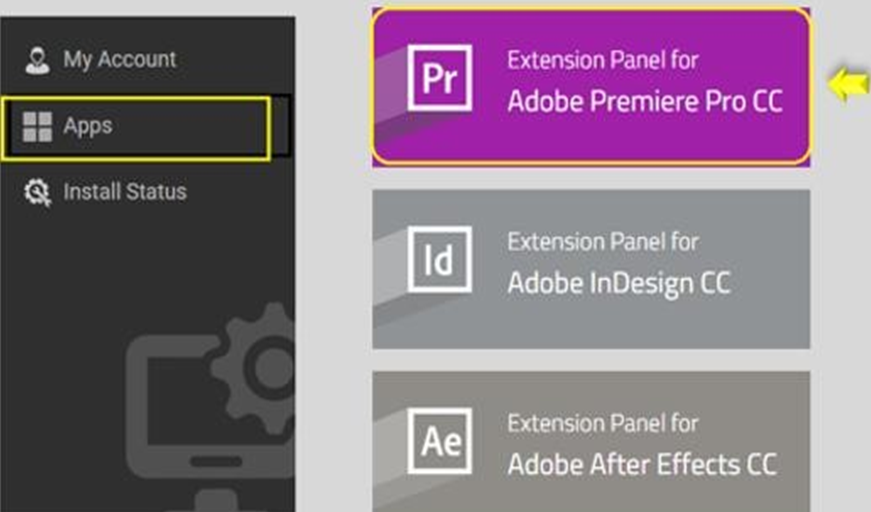Image resolution: width=871 pixels, height=512 pixels.
Task: Open the Install Status label
Action: (x=125, y=192)
